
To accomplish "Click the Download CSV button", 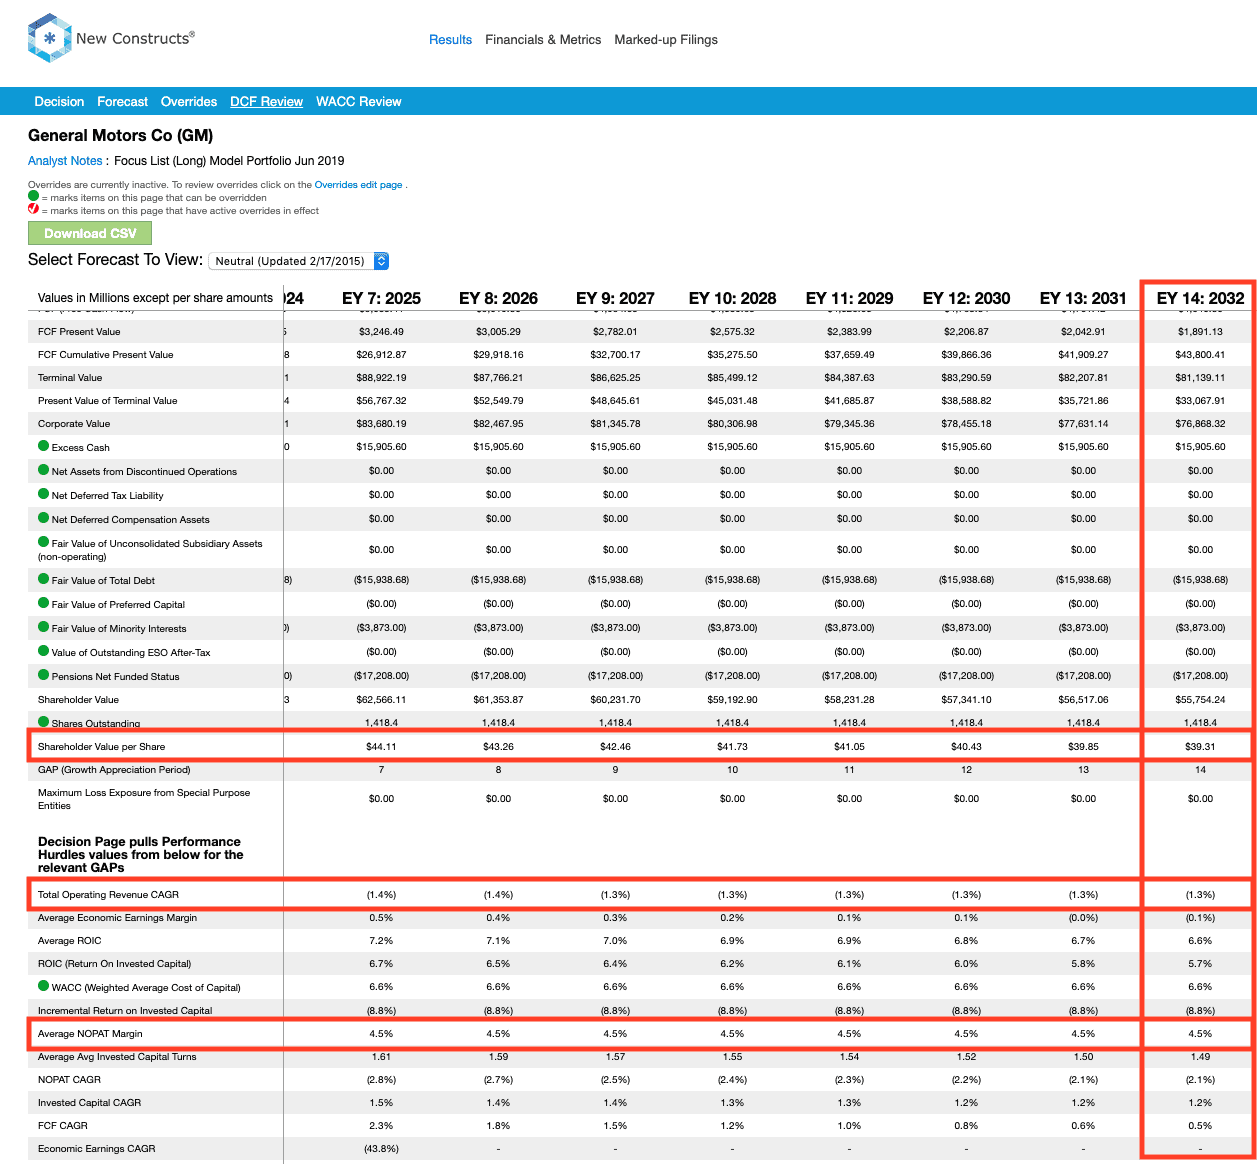I will [x=90, y=233].
